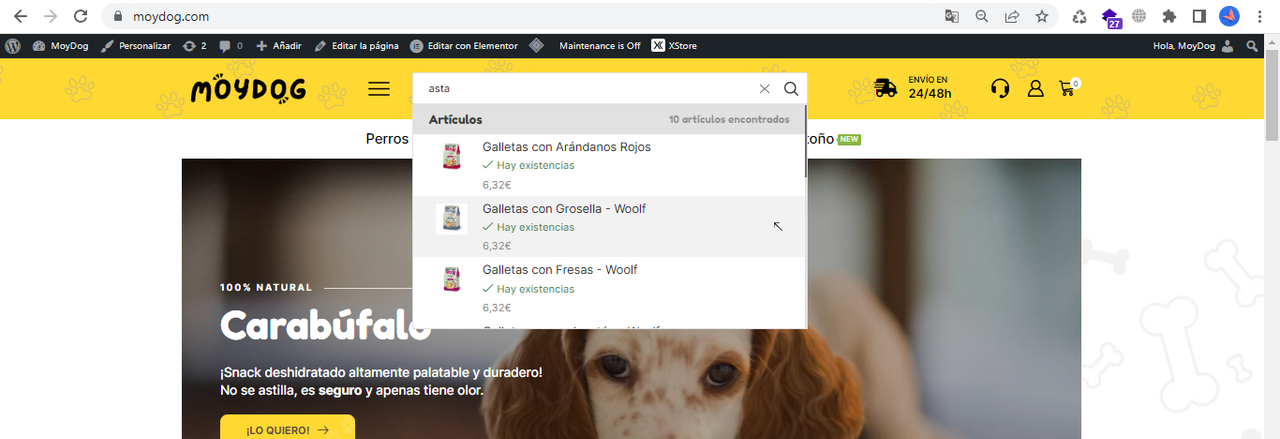Click the NEW badge in the navigation
The width and height of the screenshot is (1280, 439).
[x=849, y=139]
